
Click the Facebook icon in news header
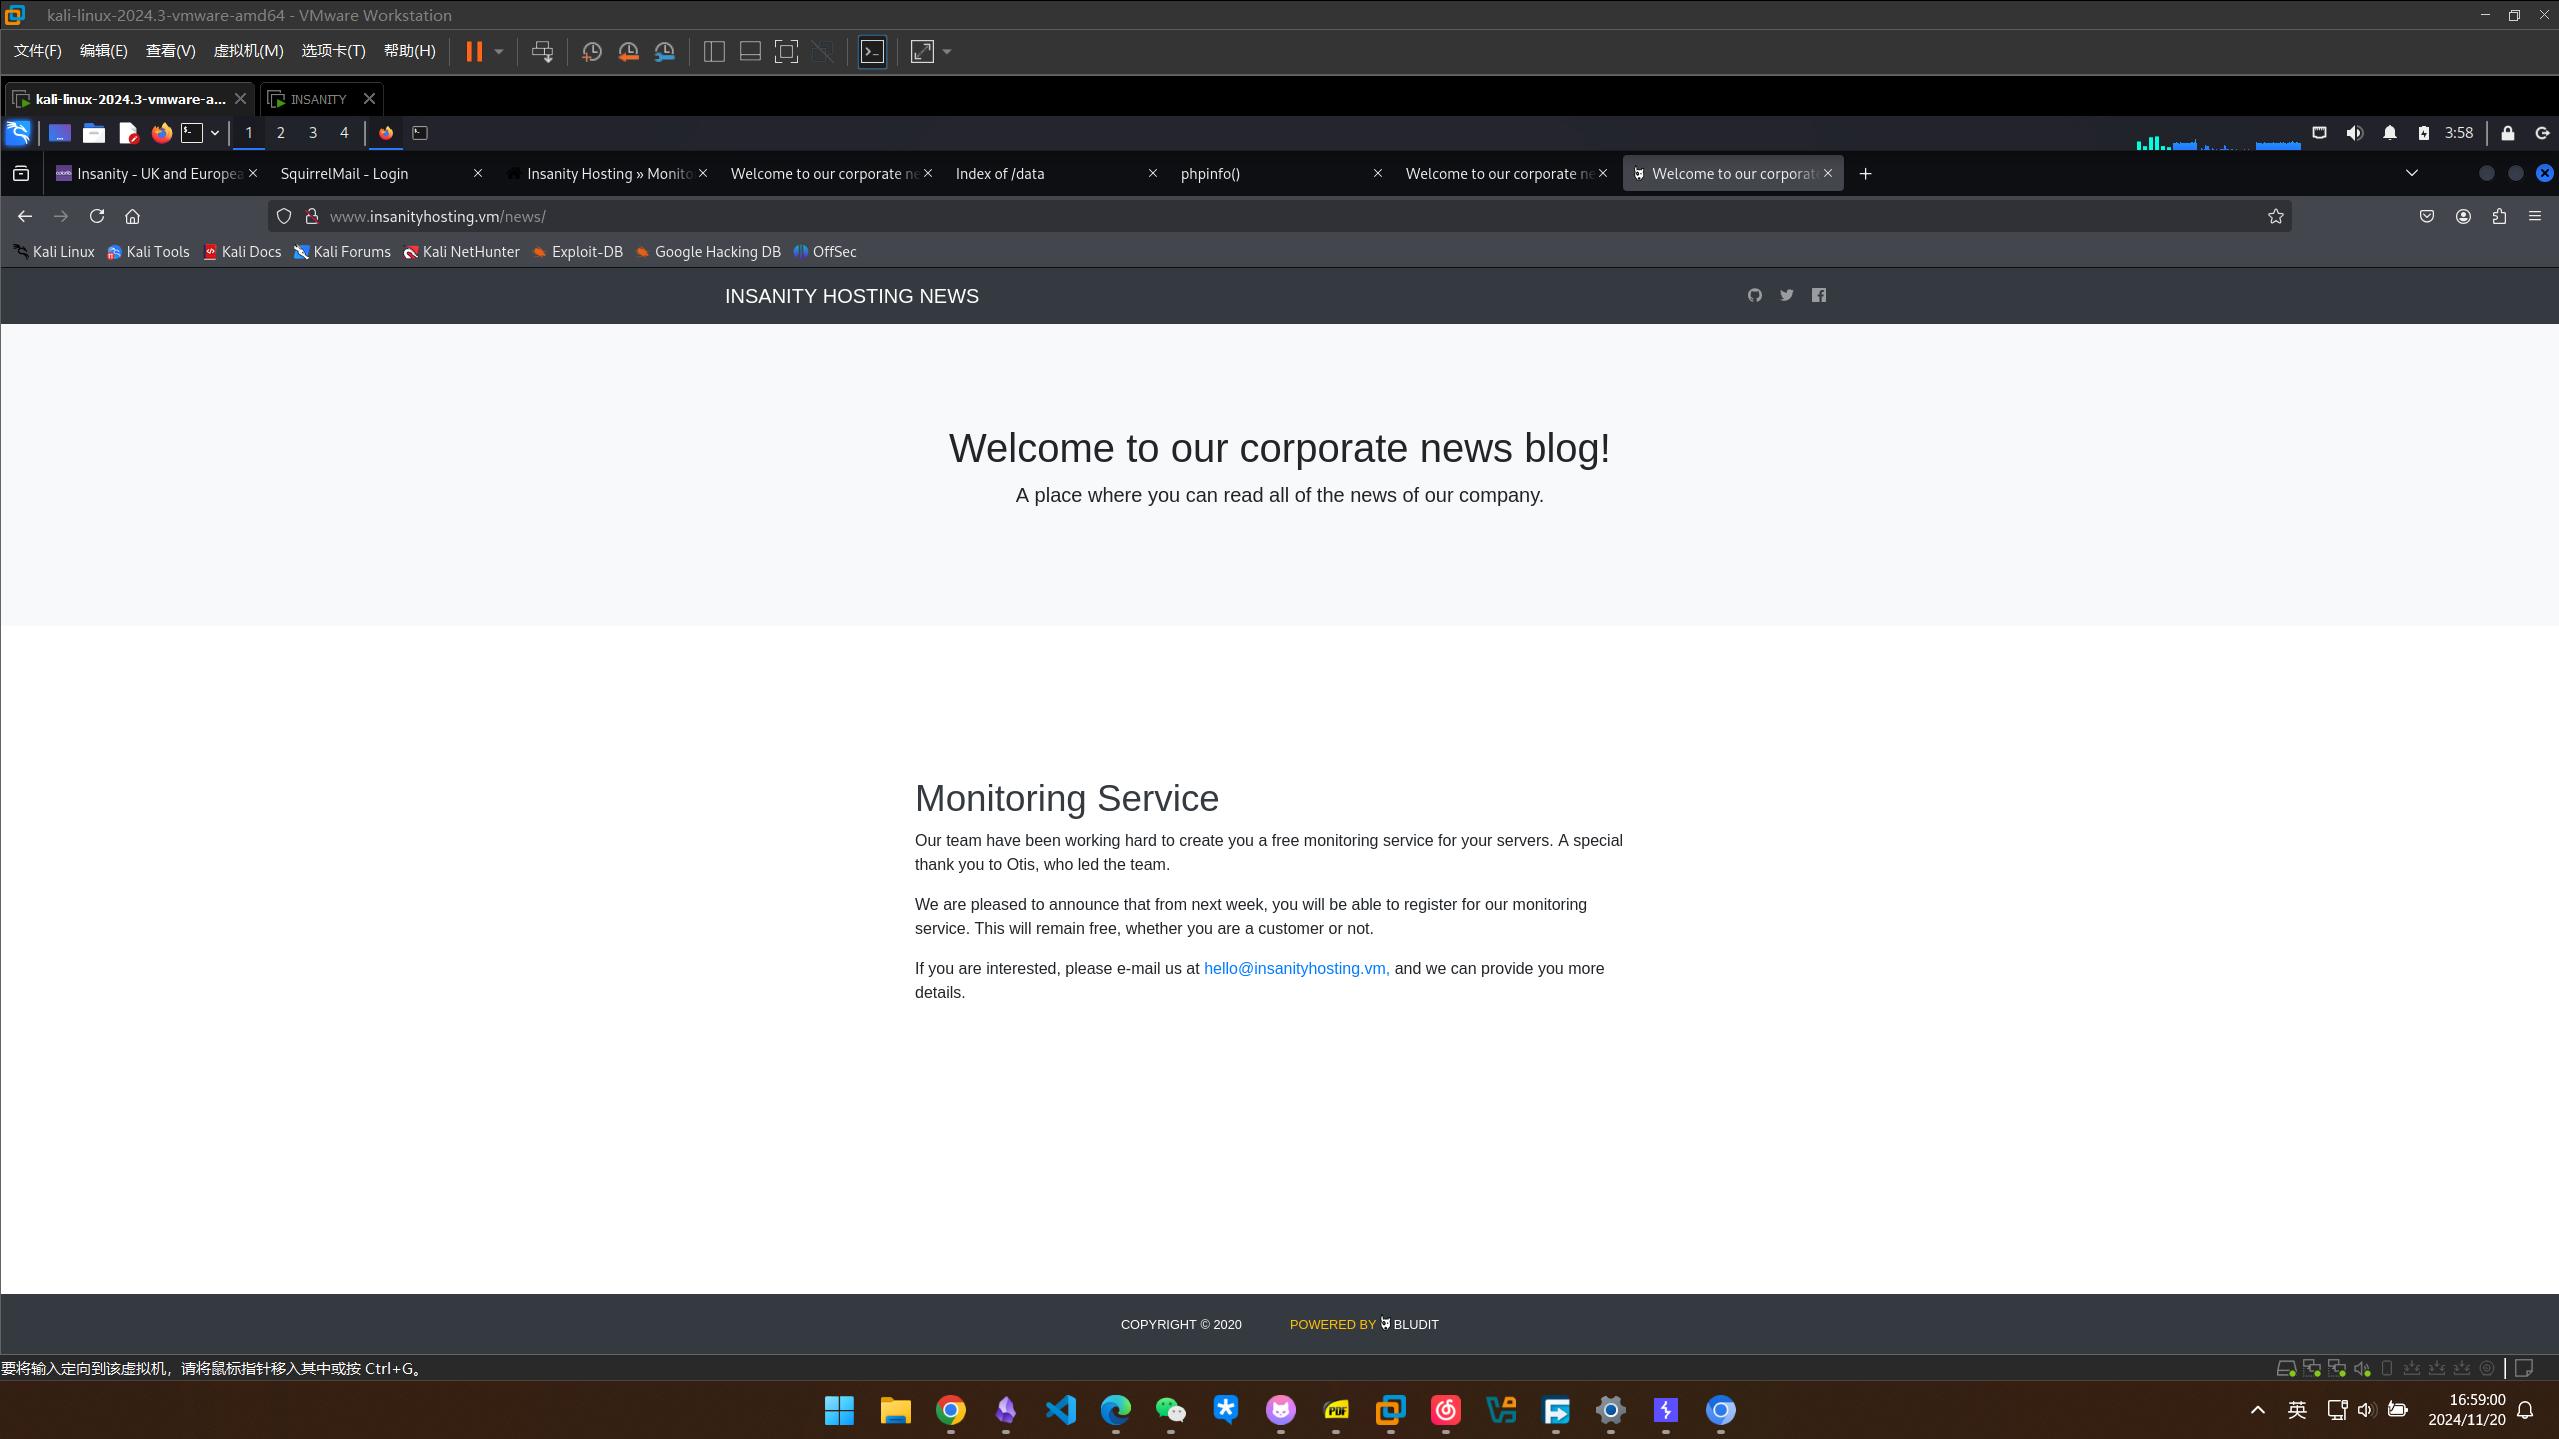tap(1818, 295)
